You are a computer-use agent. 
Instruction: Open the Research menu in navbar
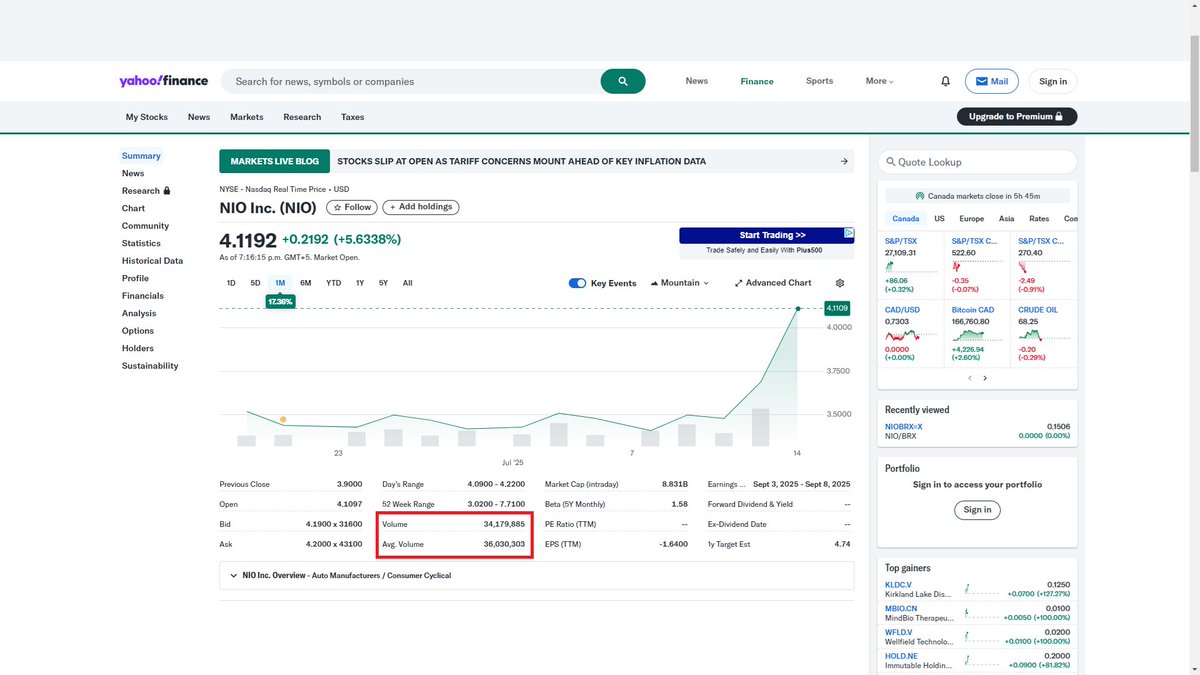302,117
